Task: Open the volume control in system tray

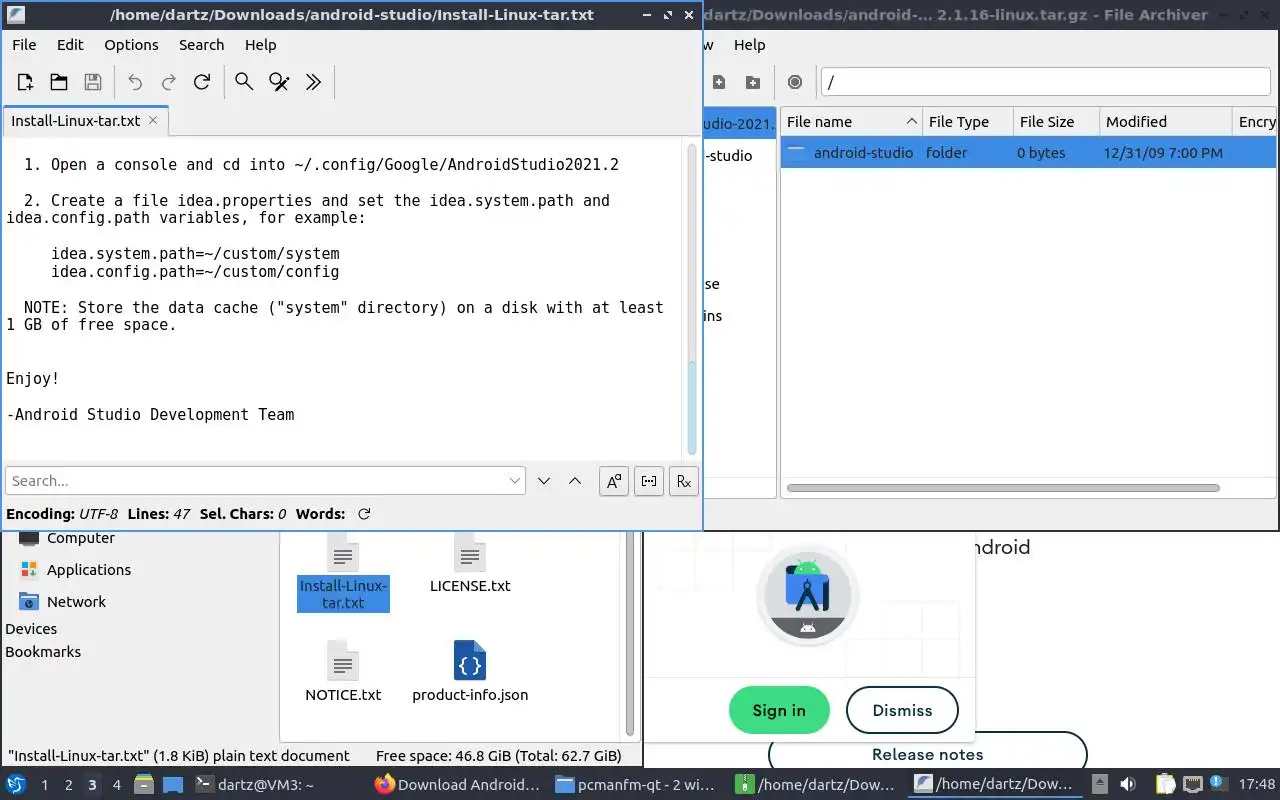Action: (x=1127, y=785)
